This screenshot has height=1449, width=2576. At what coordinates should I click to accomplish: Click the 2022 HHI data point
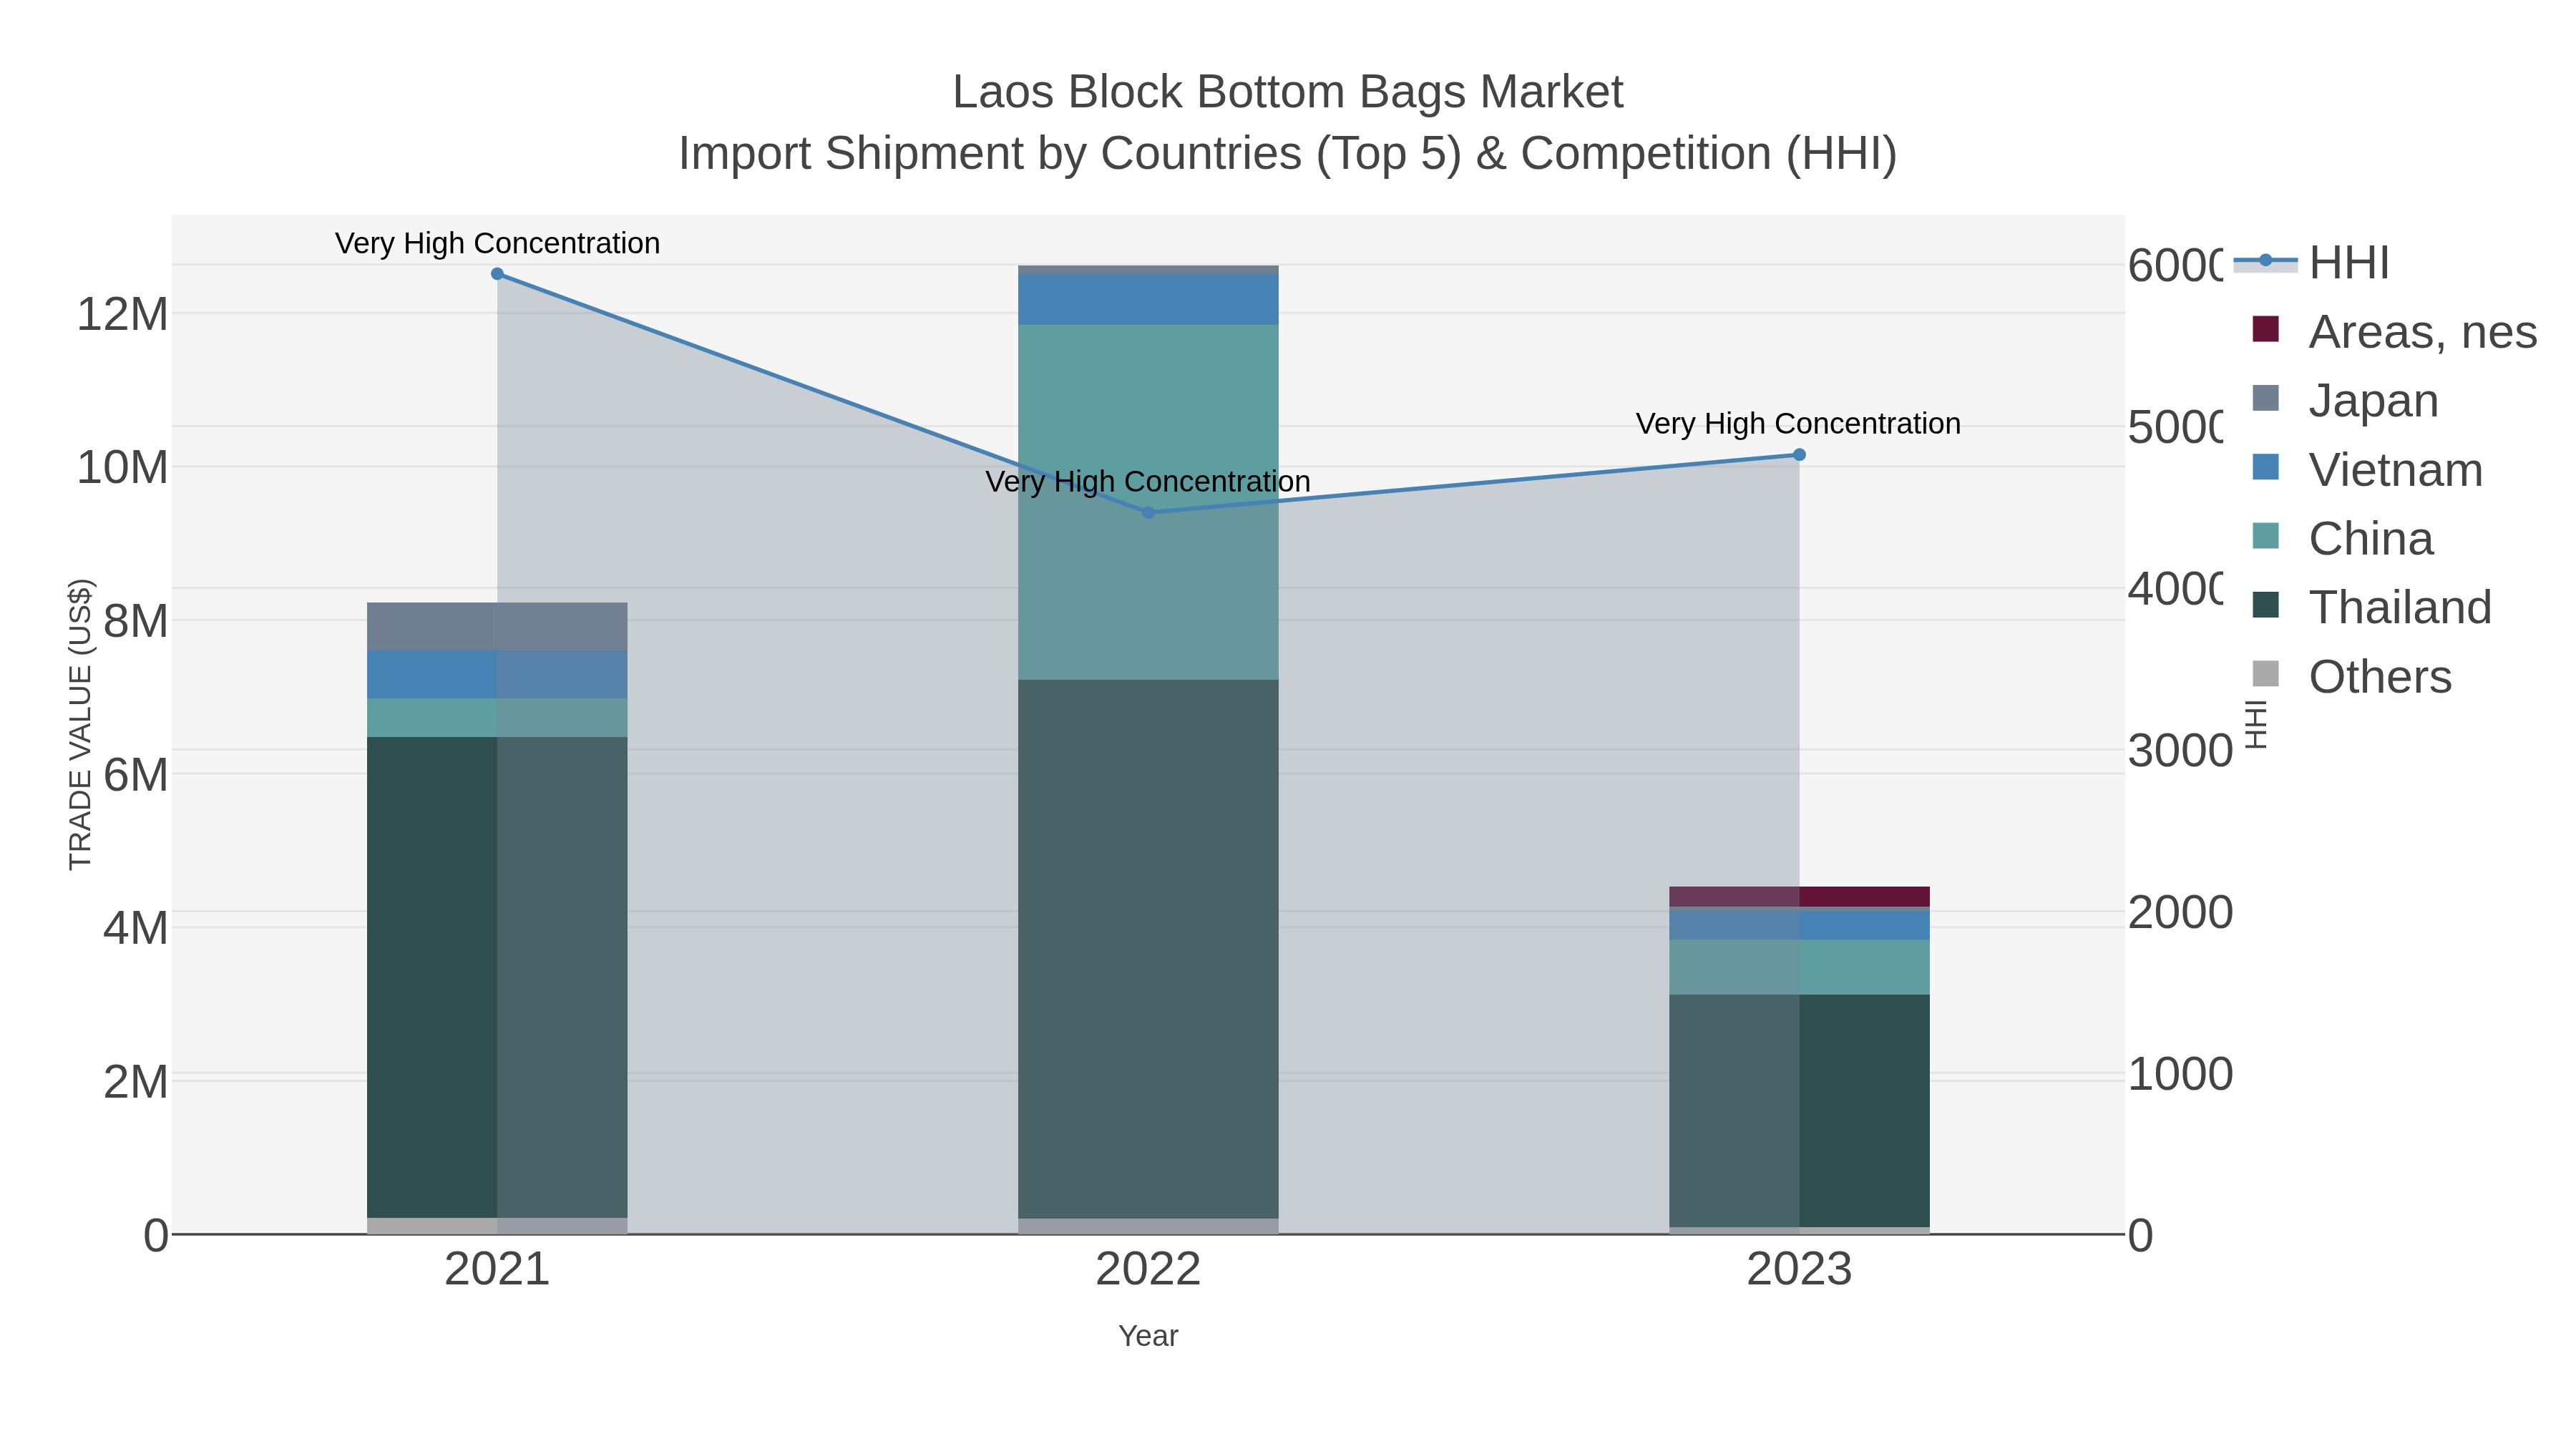pos(1148,512)
